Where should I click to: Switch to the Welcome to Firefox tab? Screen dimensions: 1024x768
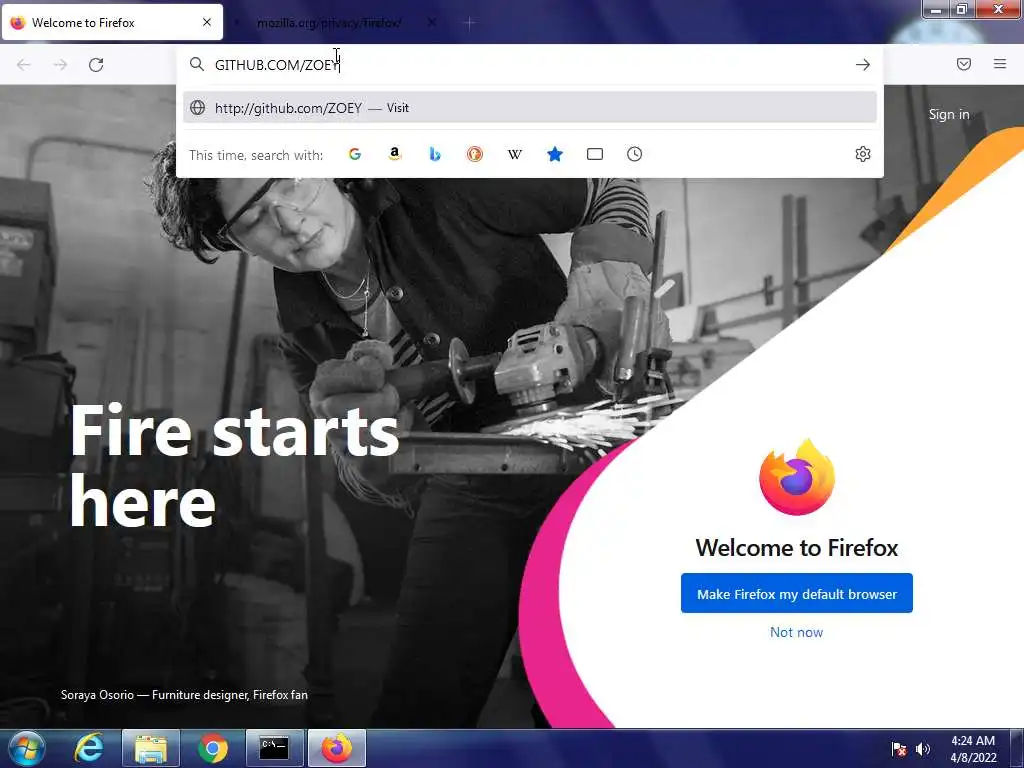click(112, 22)
